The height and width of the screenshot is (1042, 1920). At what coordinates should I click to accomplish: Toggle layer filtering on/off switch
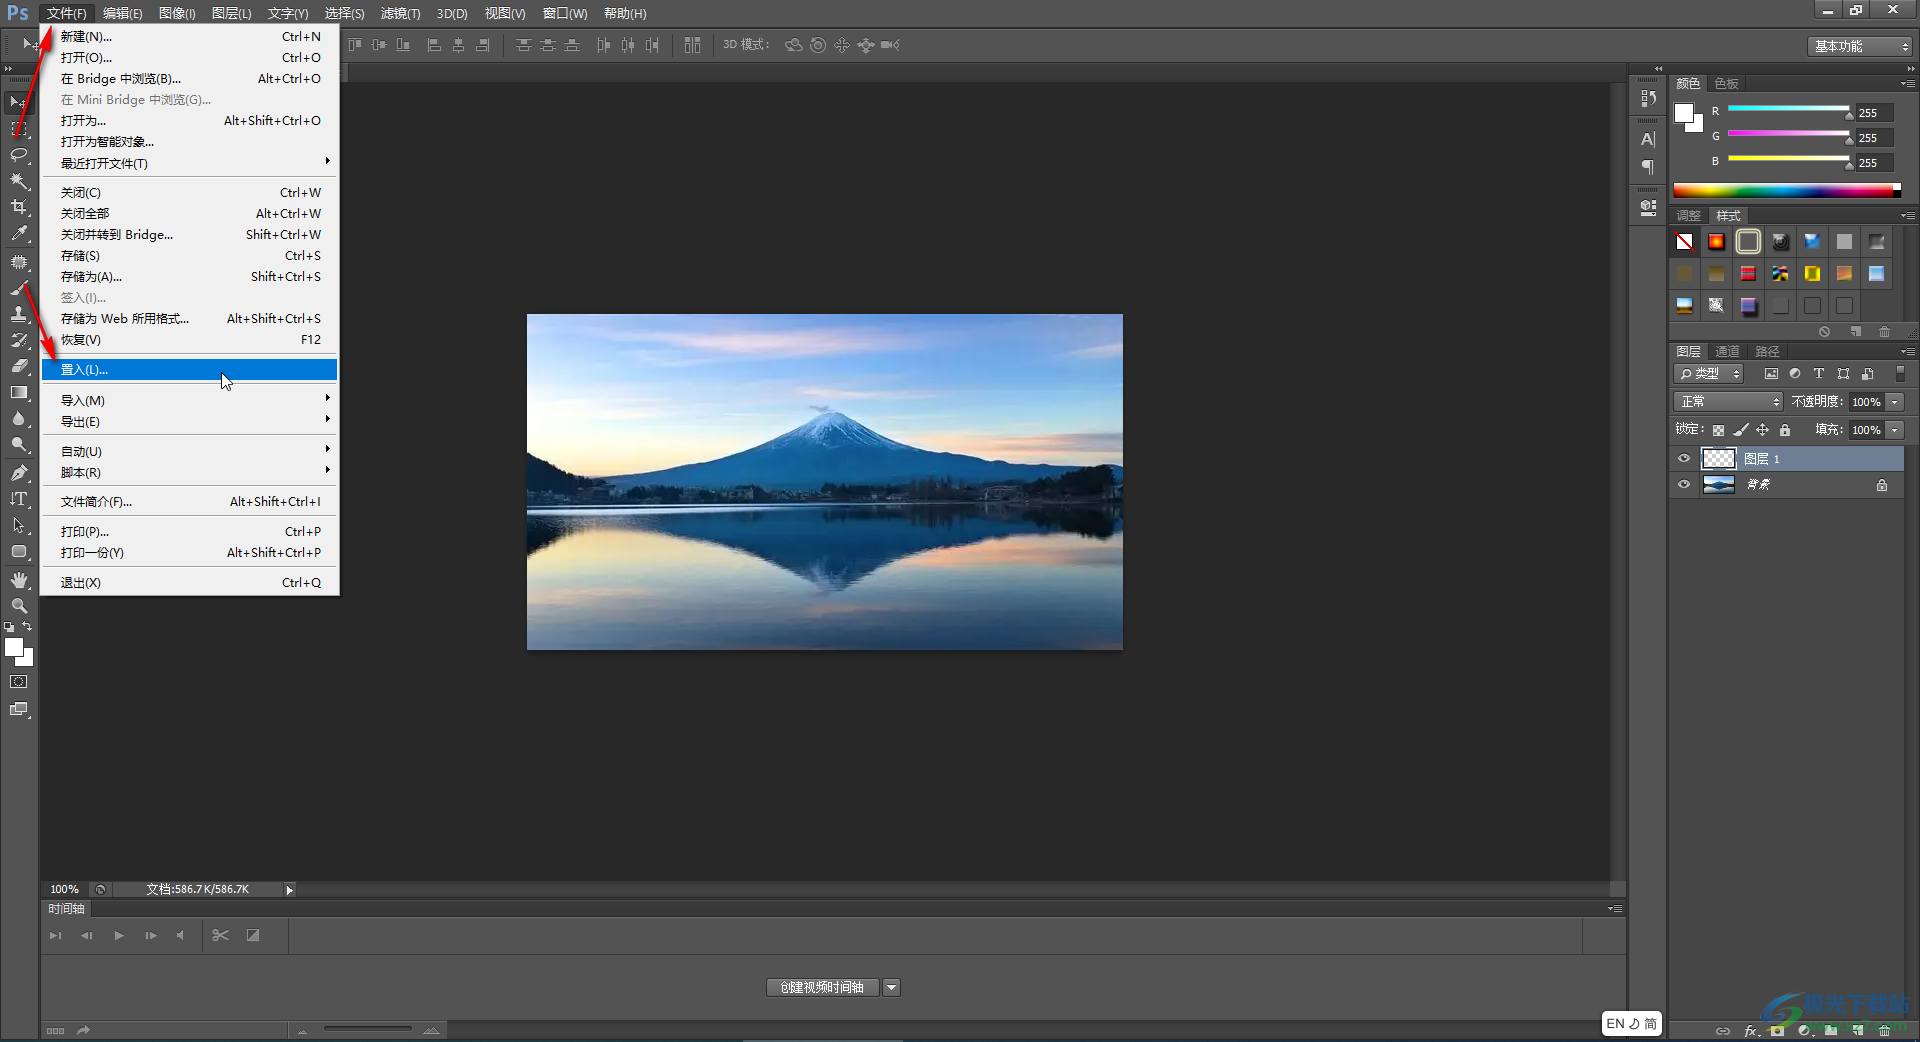pyautogui.click(x=1900, y=373)
